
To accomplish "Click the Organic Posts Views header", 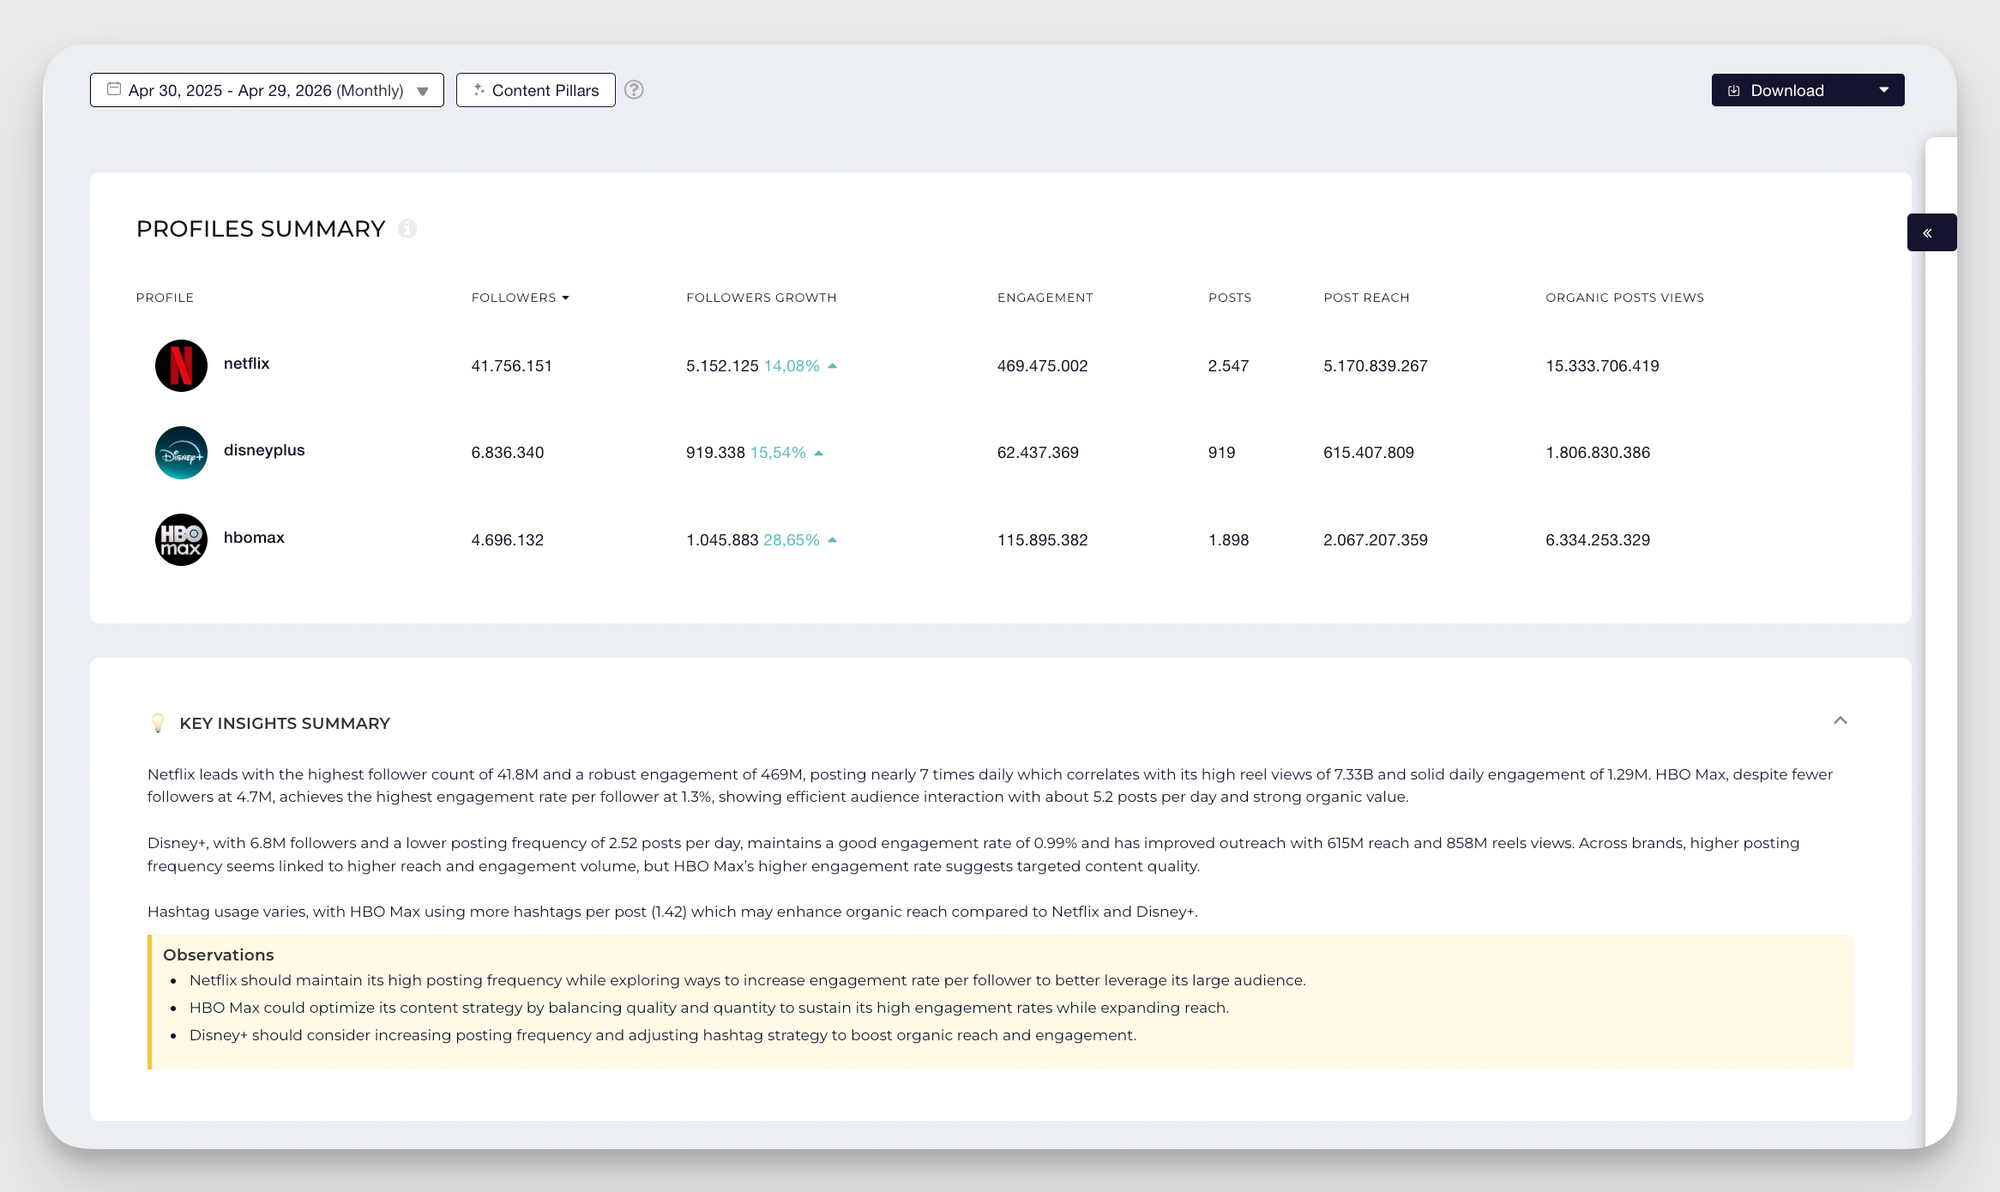I will 1625,298.
